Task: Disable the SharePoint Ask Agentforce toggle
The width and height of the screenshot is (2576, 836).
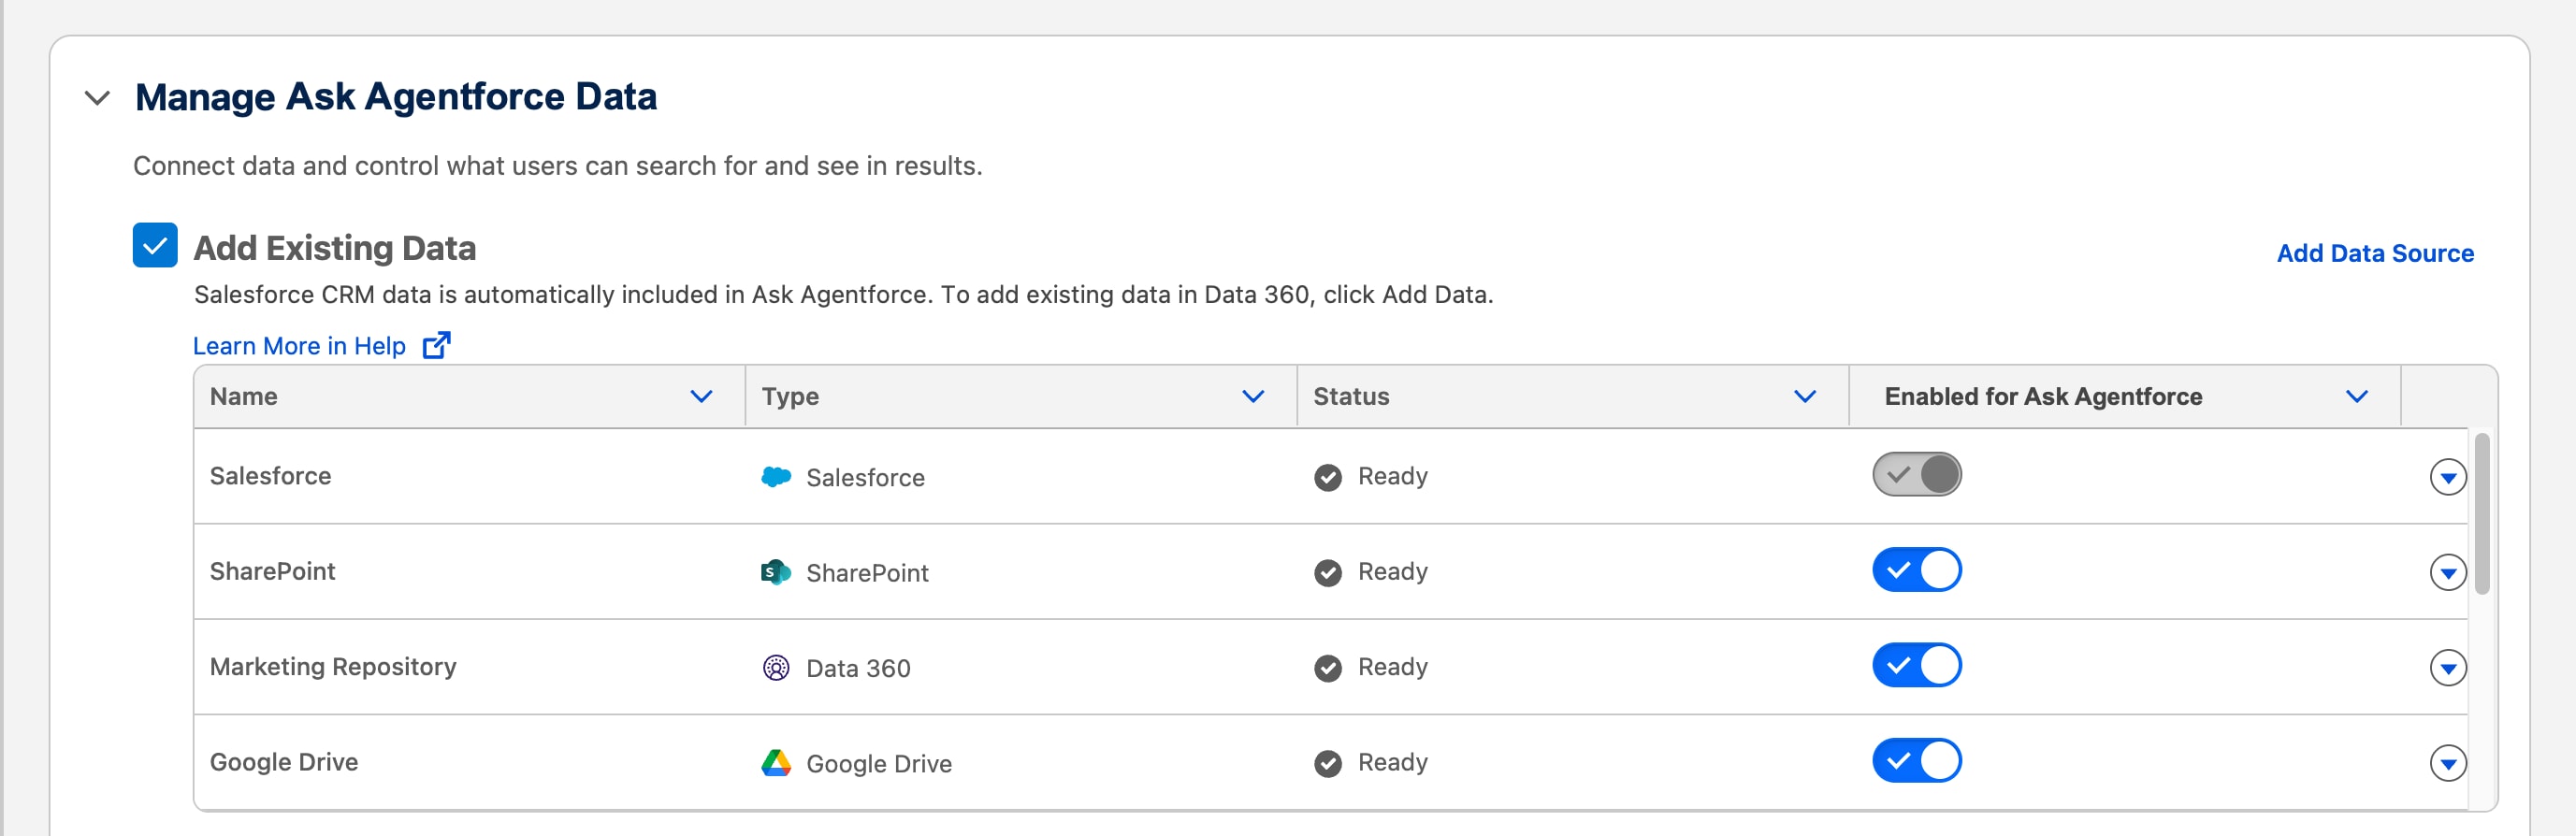Action: click(x=1917, y=570)
